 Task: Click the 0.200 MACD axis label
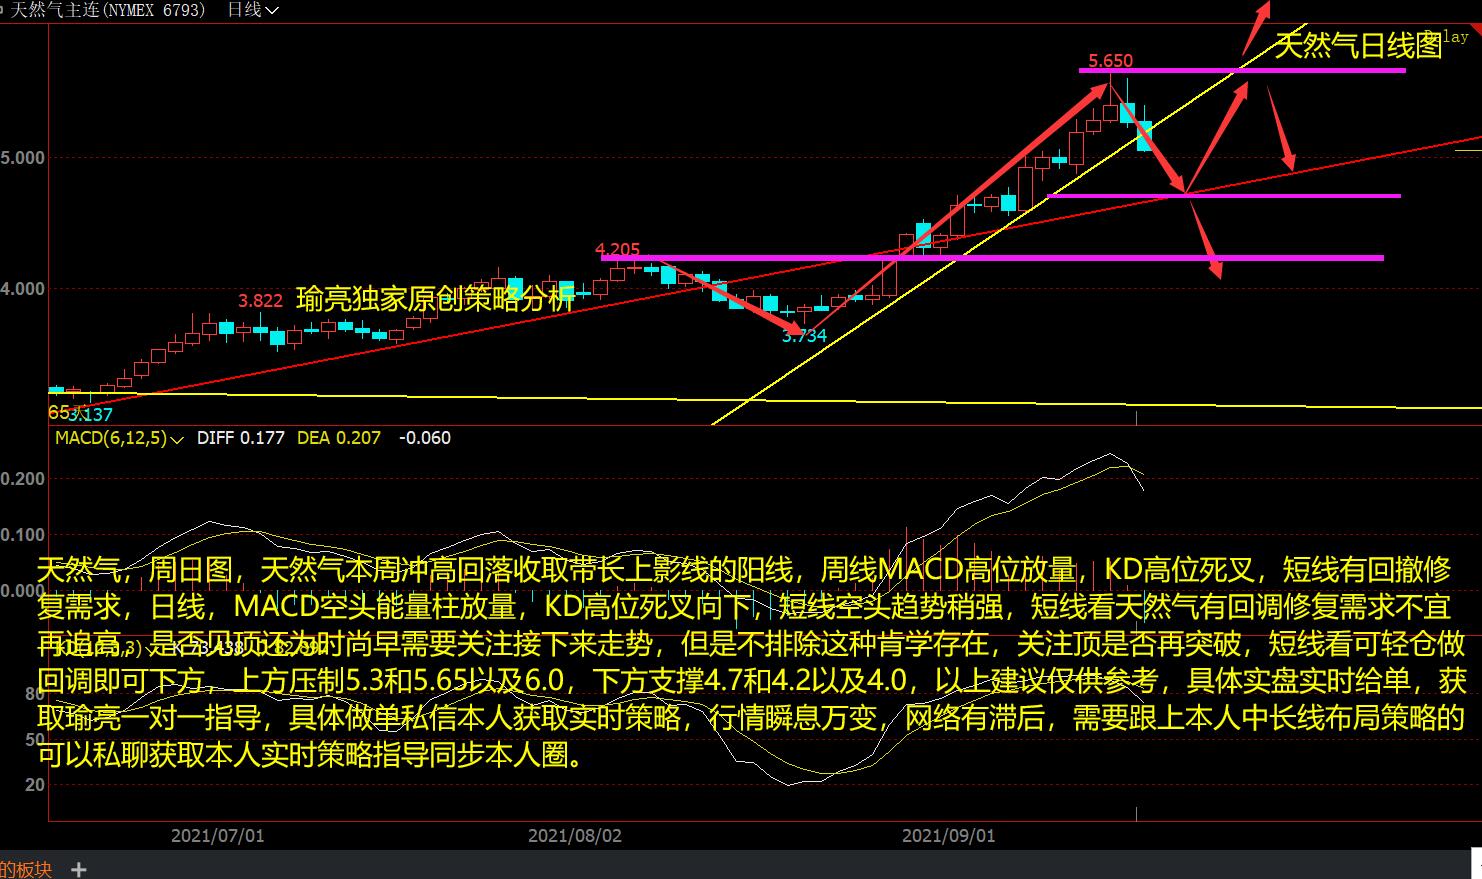pyautogui.click(x=23, y=479)
